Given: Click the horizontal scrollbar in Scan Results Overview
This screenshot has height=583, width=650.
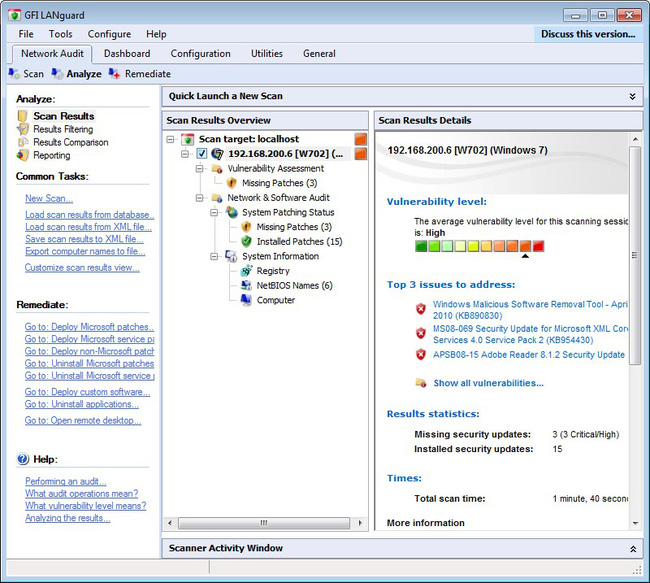Looking at the screenshot, I should pos(264,523).
